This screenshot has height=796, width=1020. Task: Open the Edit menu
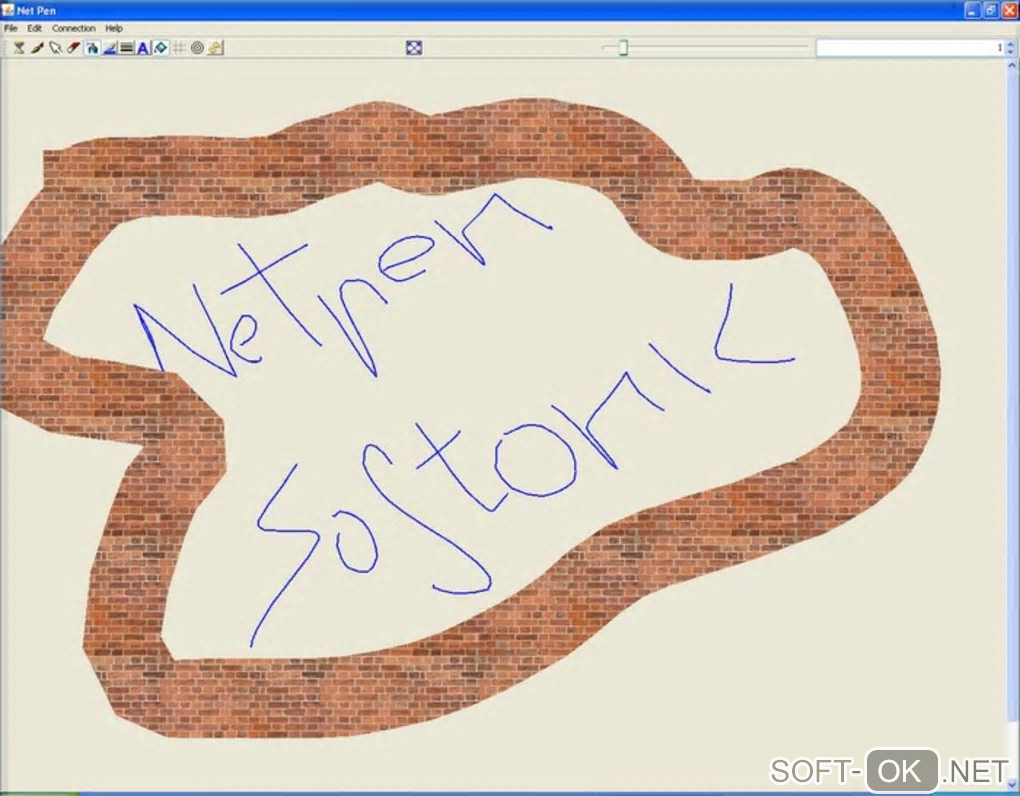click(34, 28)
